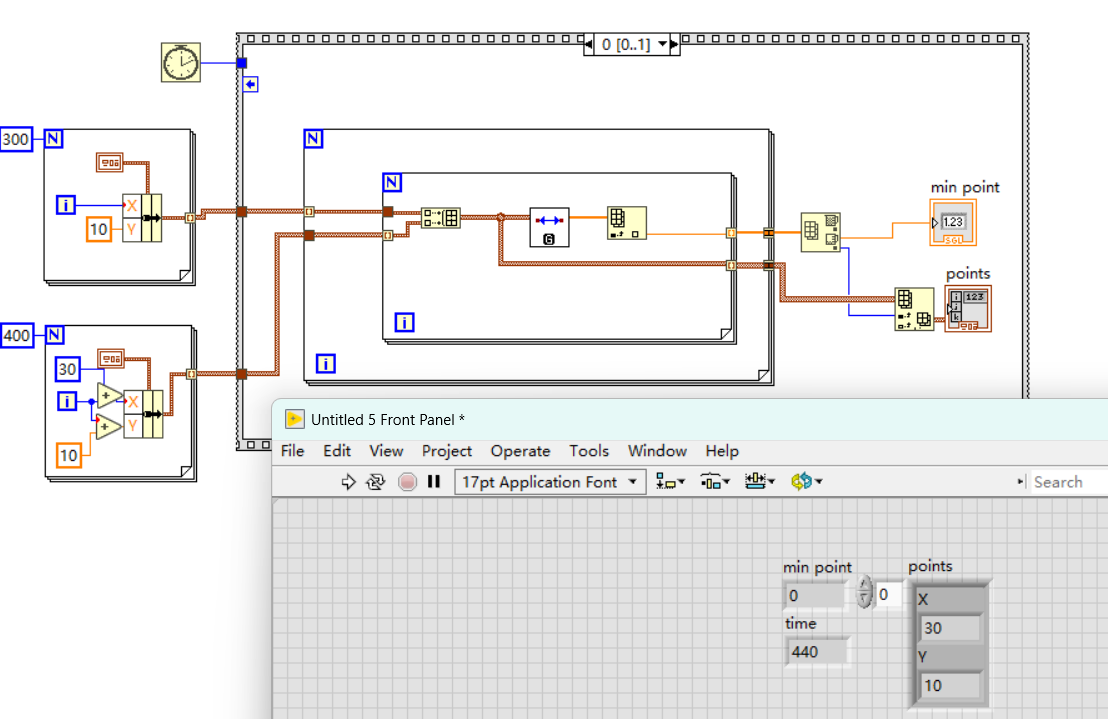Click the min point indicator terminal
The width and height of the screenshot is (1108, 719).
click(953, 222)
